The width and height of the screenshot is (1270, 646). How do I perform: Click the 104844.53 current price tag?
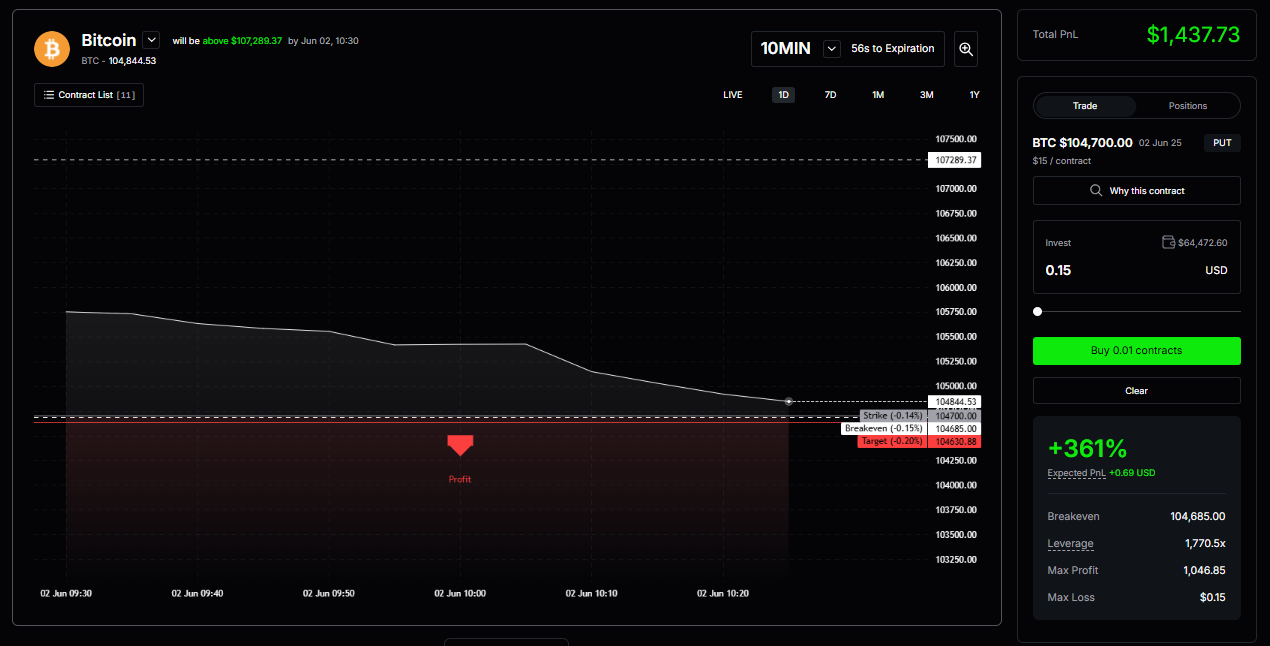[x=954, y=402]
